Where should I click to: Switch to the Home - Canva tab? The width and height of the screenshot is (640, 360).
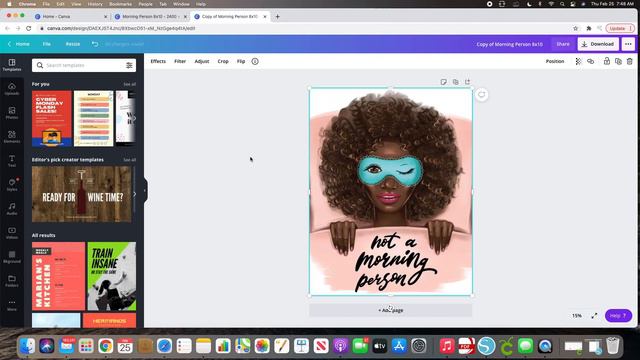(x=71, y=17)
